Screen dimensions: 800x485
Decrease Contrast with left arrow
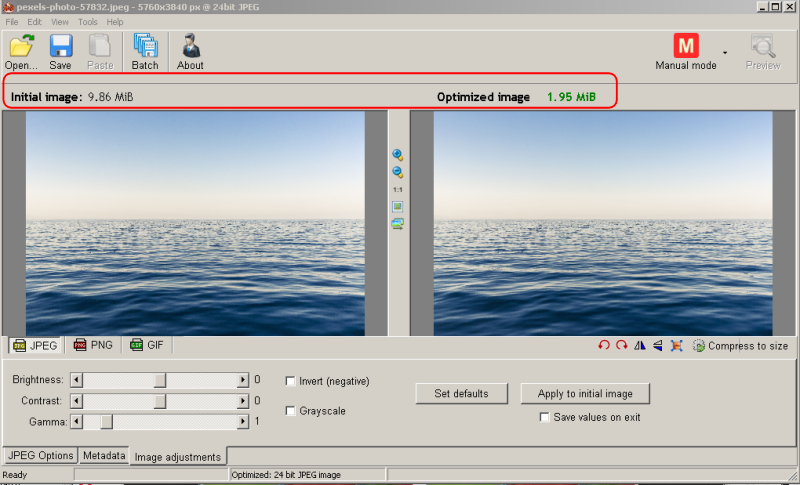pos(77,401)
